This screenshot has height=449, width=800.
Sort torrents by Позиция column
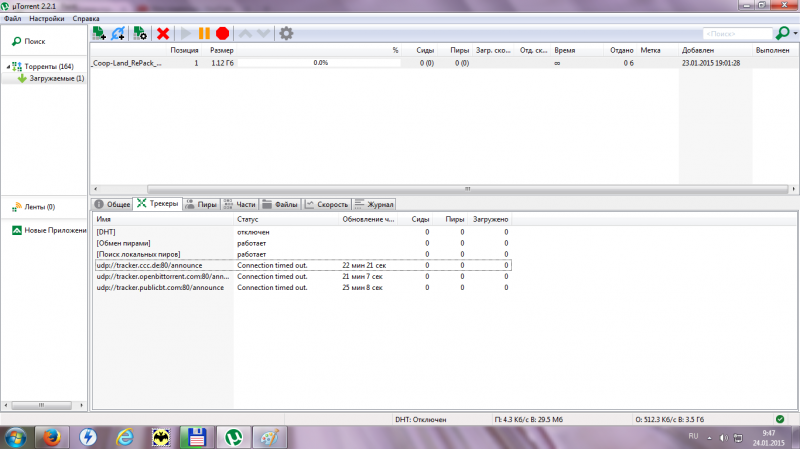pyautogui.click(x=184, y=50)
